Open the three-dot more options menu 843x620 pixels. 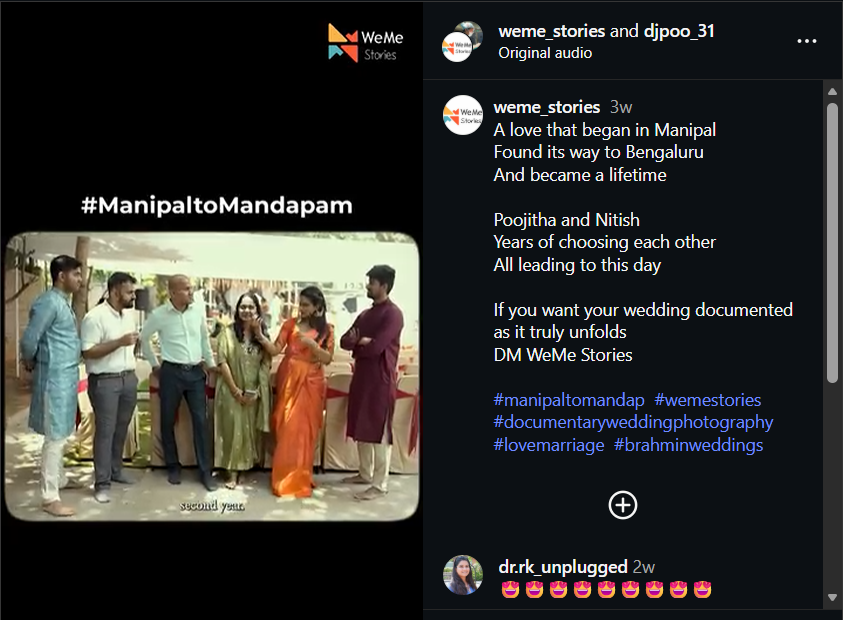[x=806, y=41]
